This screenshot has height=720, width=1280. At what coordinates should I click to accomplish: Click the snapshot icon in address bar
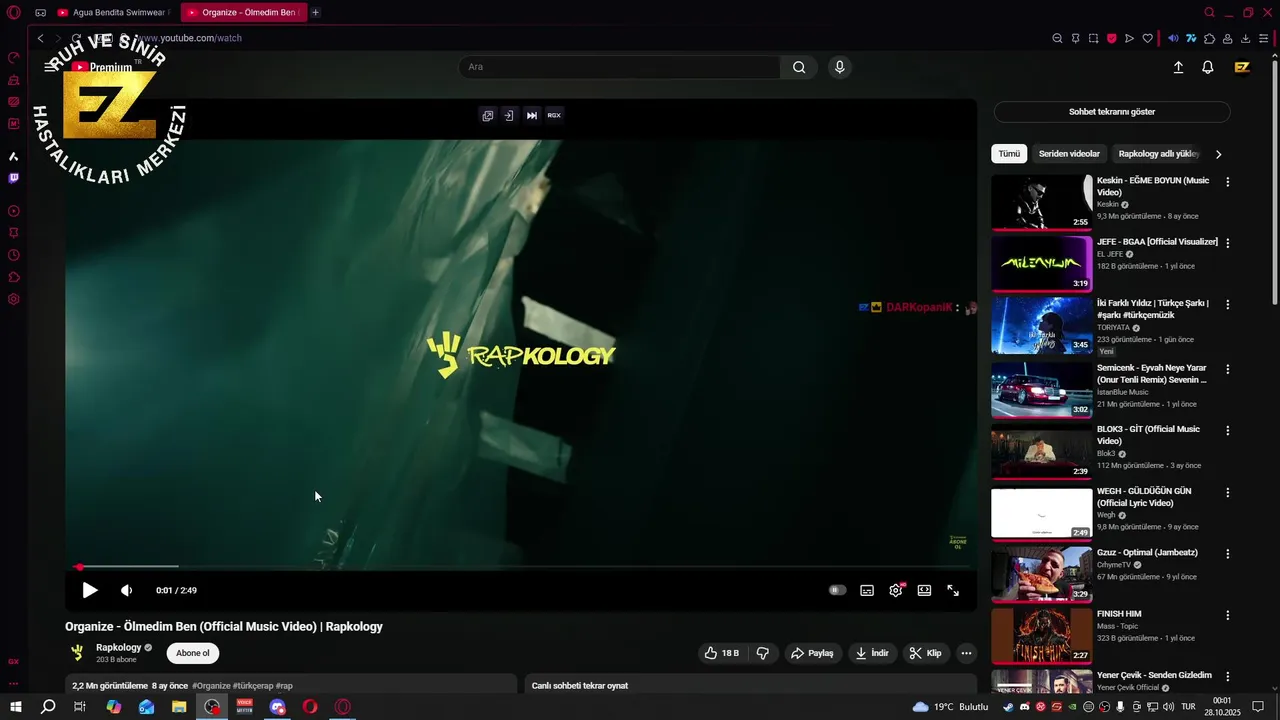[1094, 39]
